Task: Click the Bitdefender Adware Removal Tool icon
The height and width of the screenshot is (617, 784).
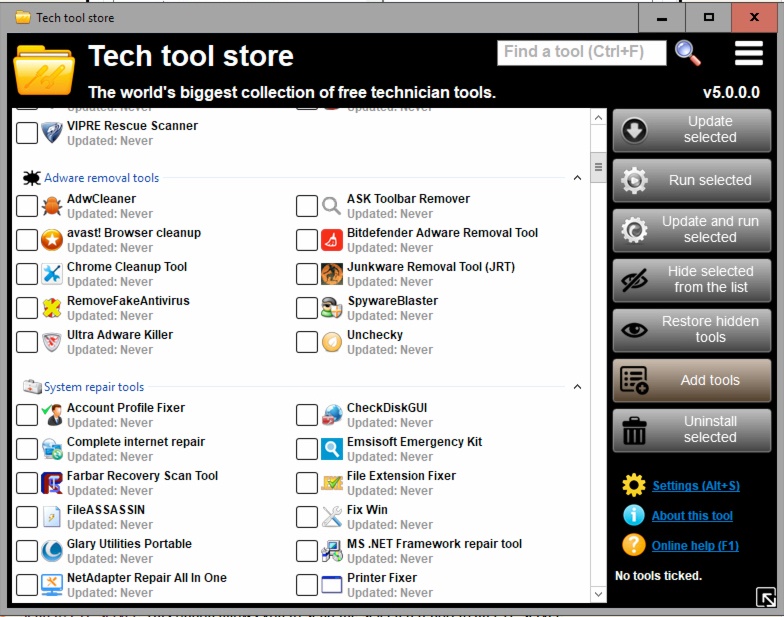Action: coord(332,240)
